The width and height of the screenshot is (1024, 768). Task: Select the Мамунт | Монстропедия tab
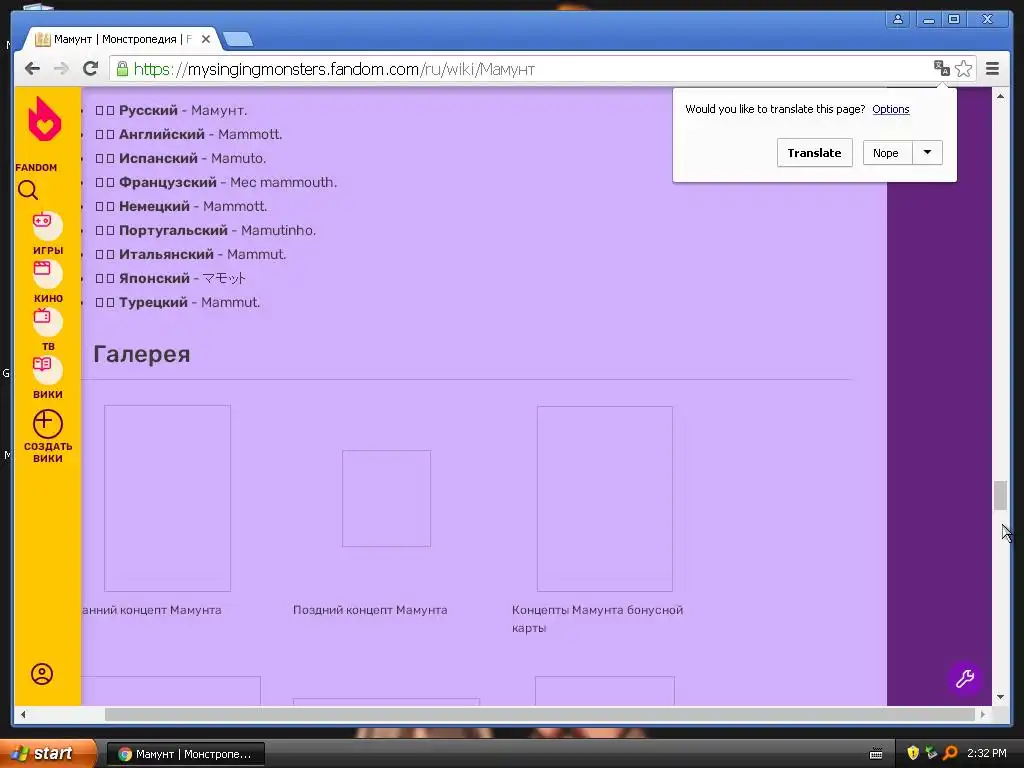[121, 39]
